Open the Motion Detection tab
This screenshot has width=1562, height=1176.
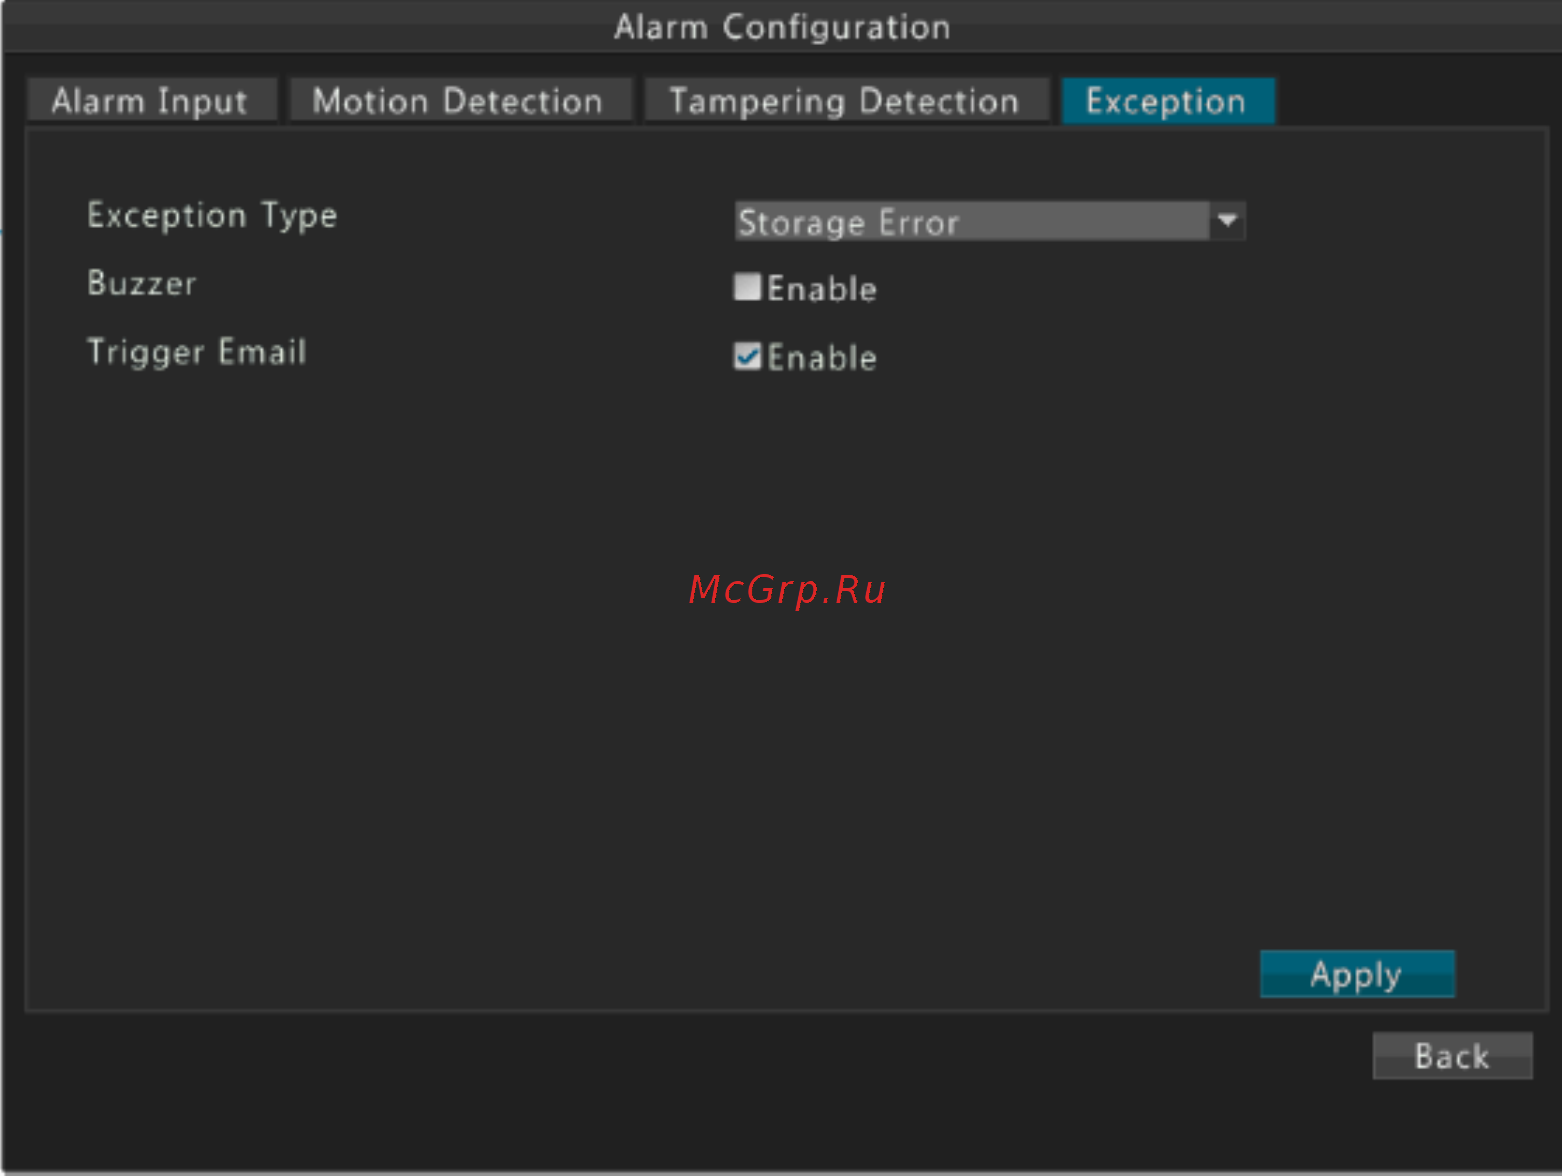pos(459,101)
